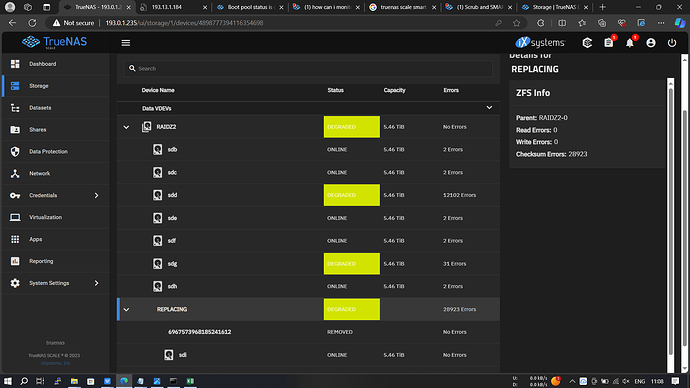690x388 pixels.
Task: Click the power button icon
Action: tap(672, 43)
